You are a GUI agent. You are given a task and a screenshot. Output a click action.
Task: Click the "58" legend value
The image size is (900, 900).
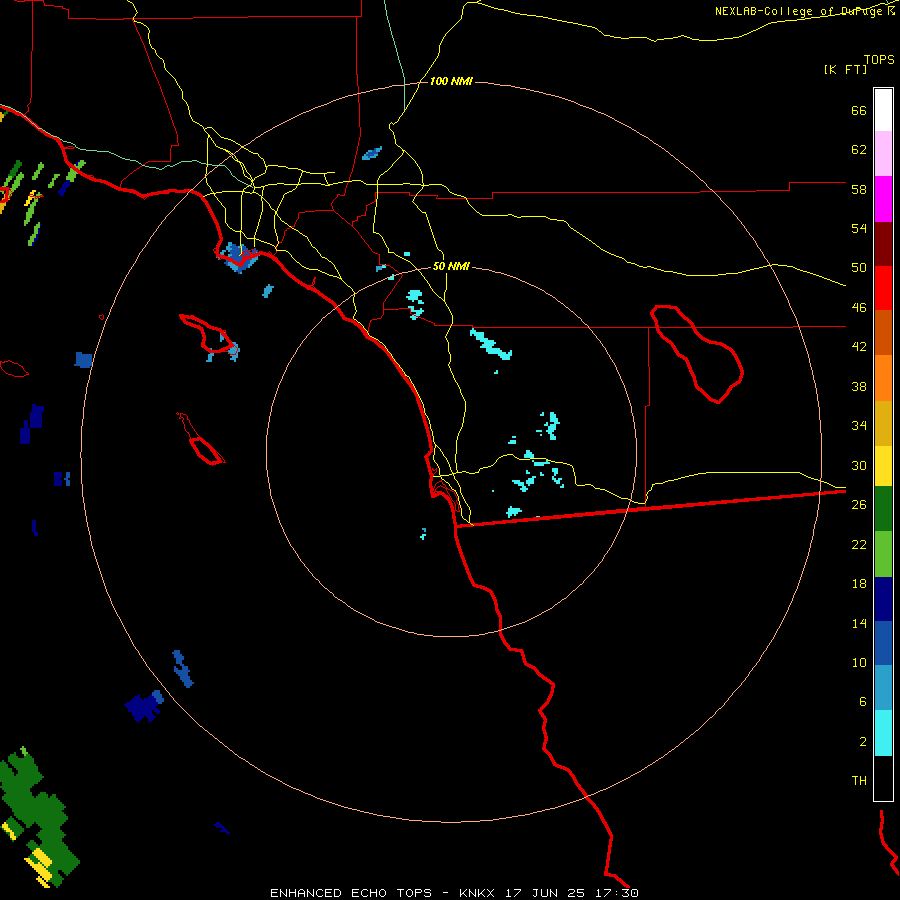click(859, 189)
